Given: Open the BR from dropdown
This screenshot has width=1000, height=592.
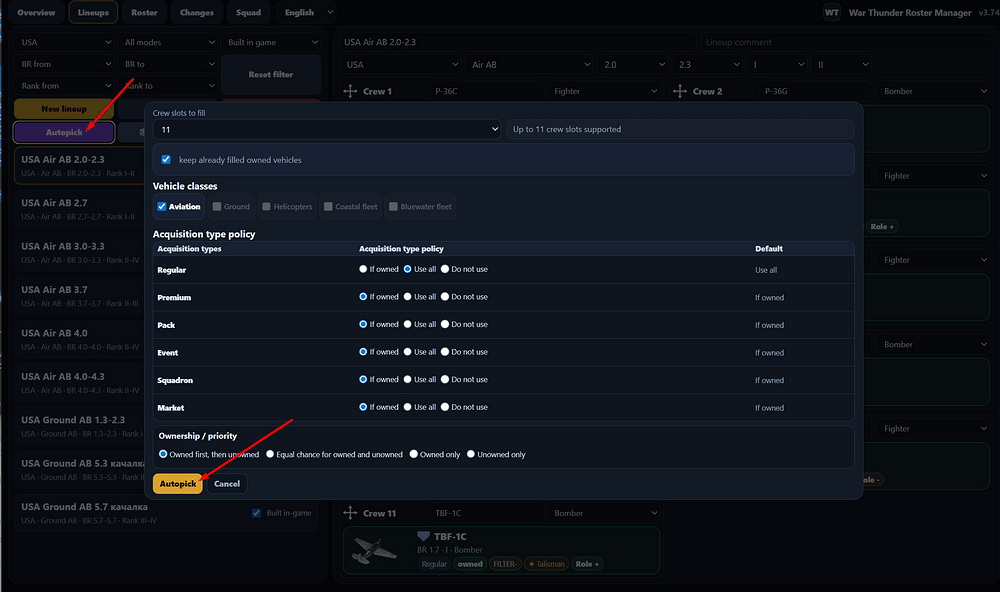Looking at the screenshot, I should [64, 64].
